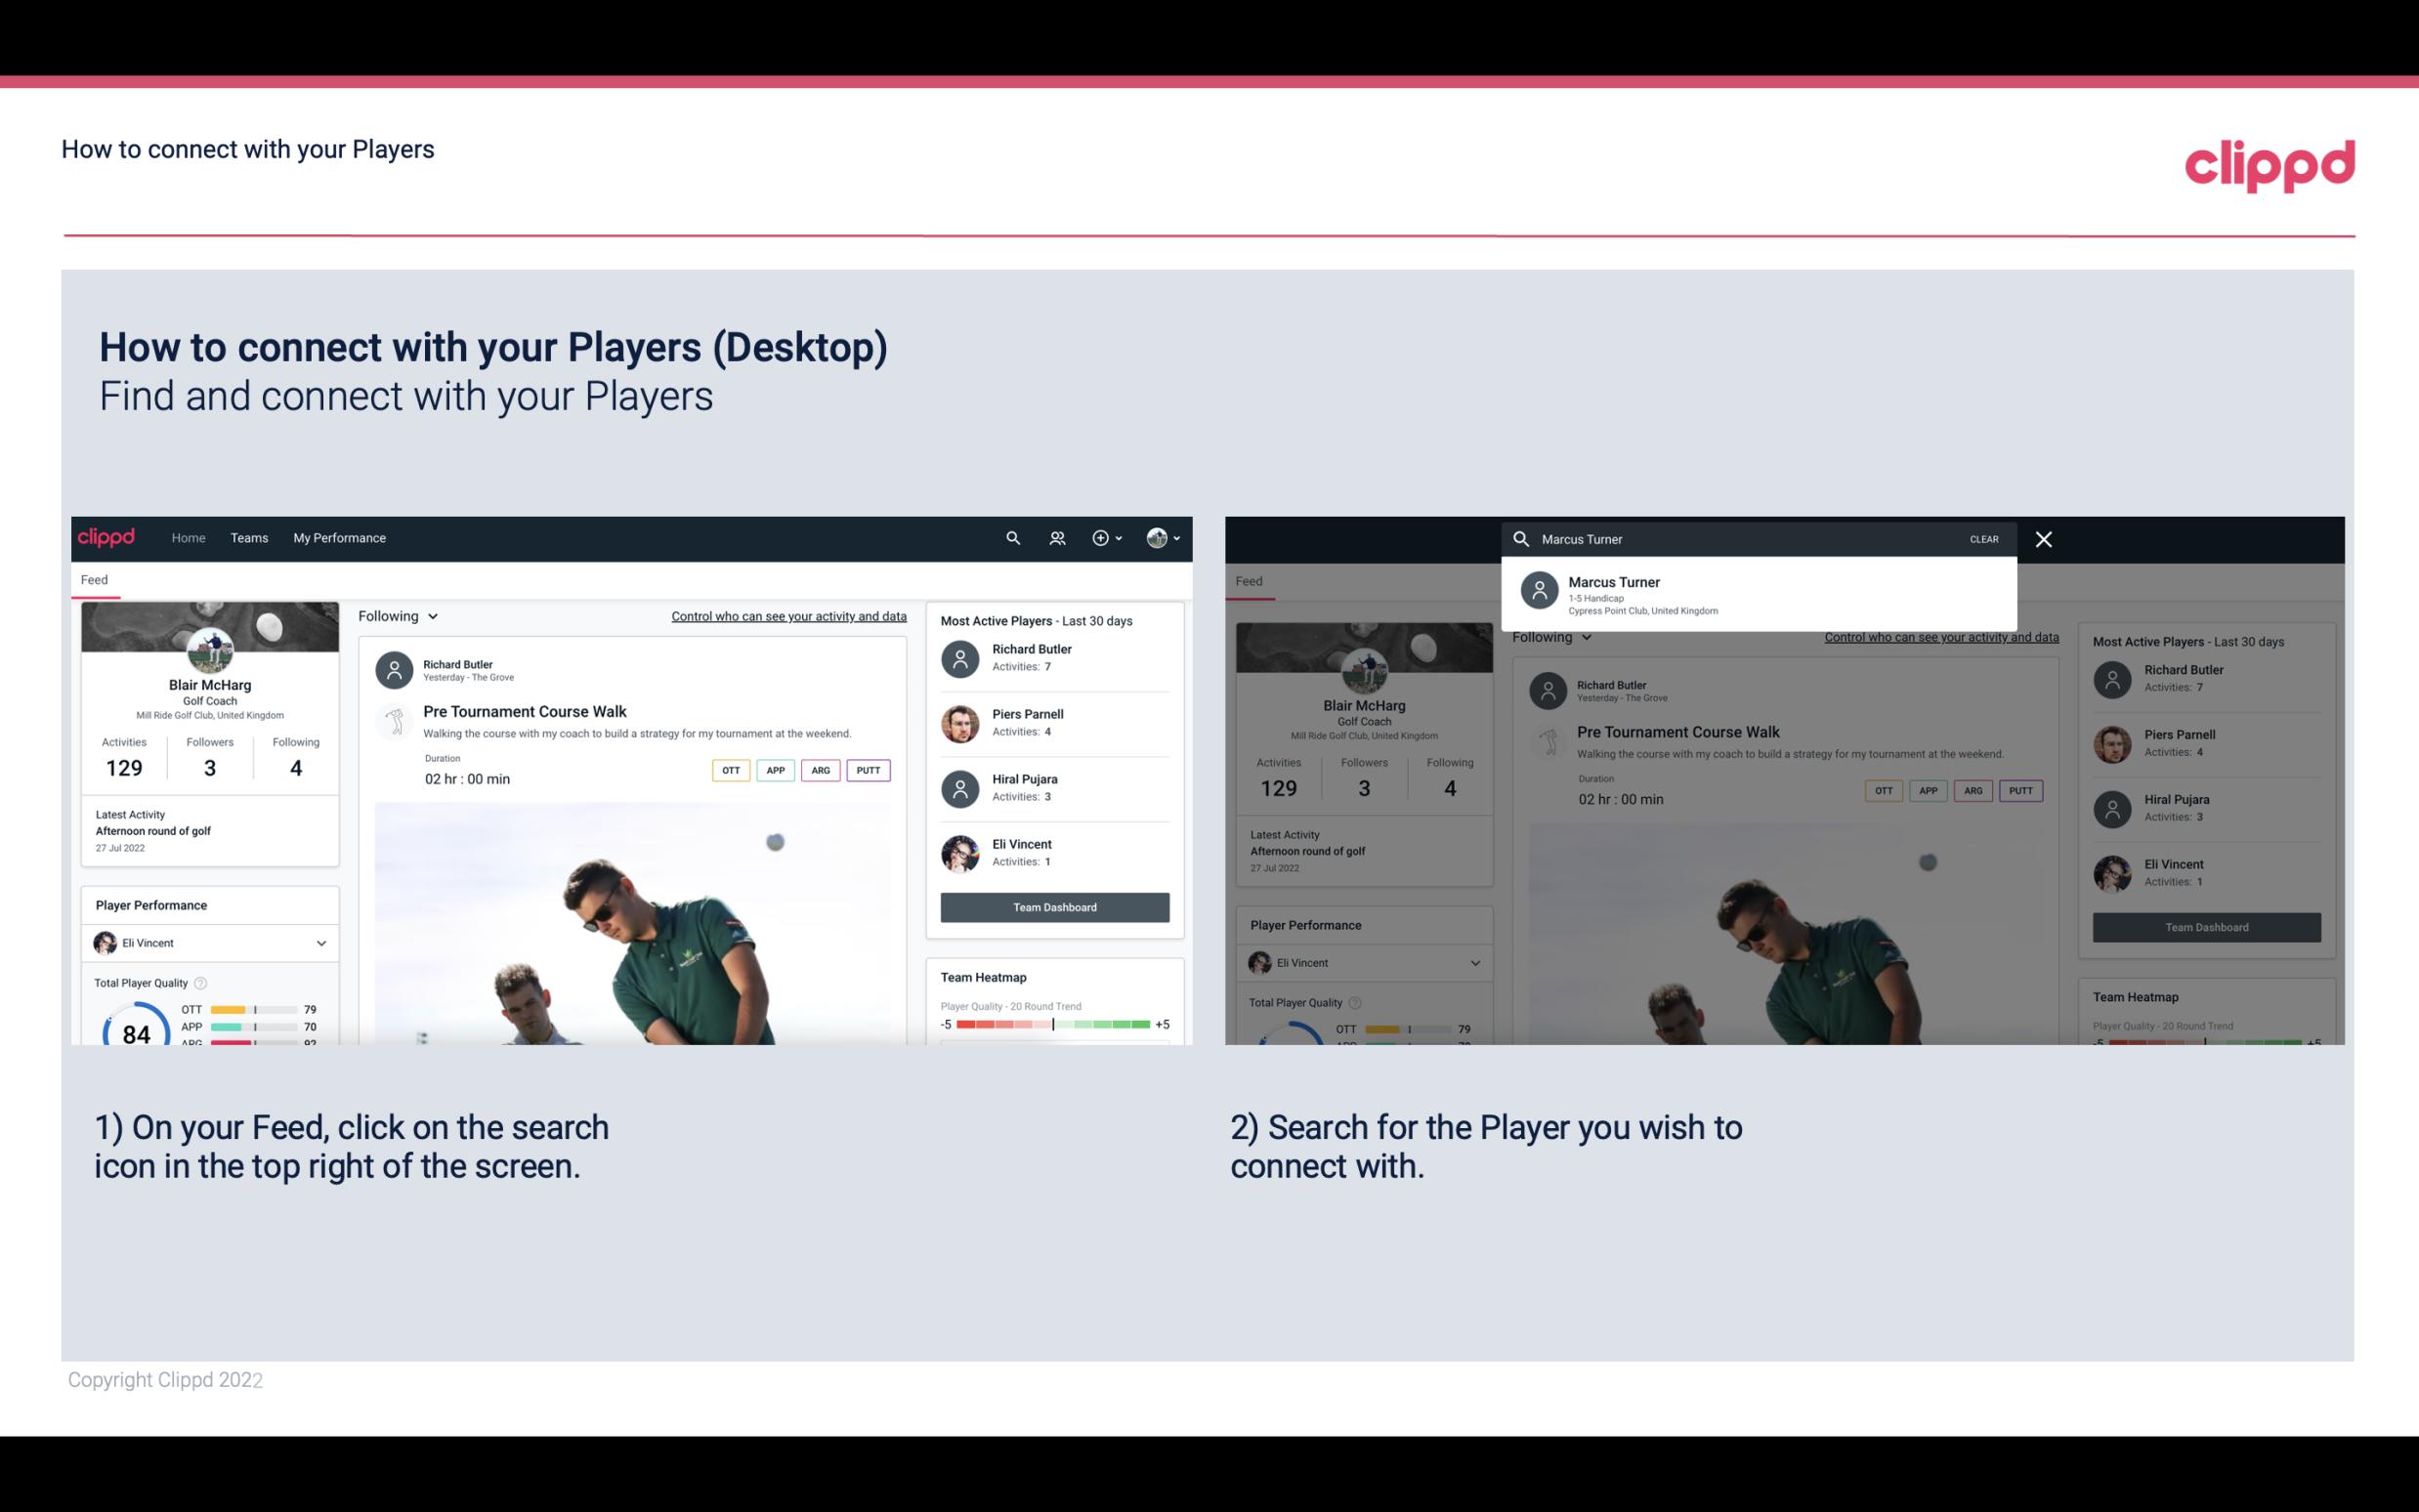Click the Clippd search icon top right
The width and height of the screenshot is (2419, 1512).
[1010, 536]
